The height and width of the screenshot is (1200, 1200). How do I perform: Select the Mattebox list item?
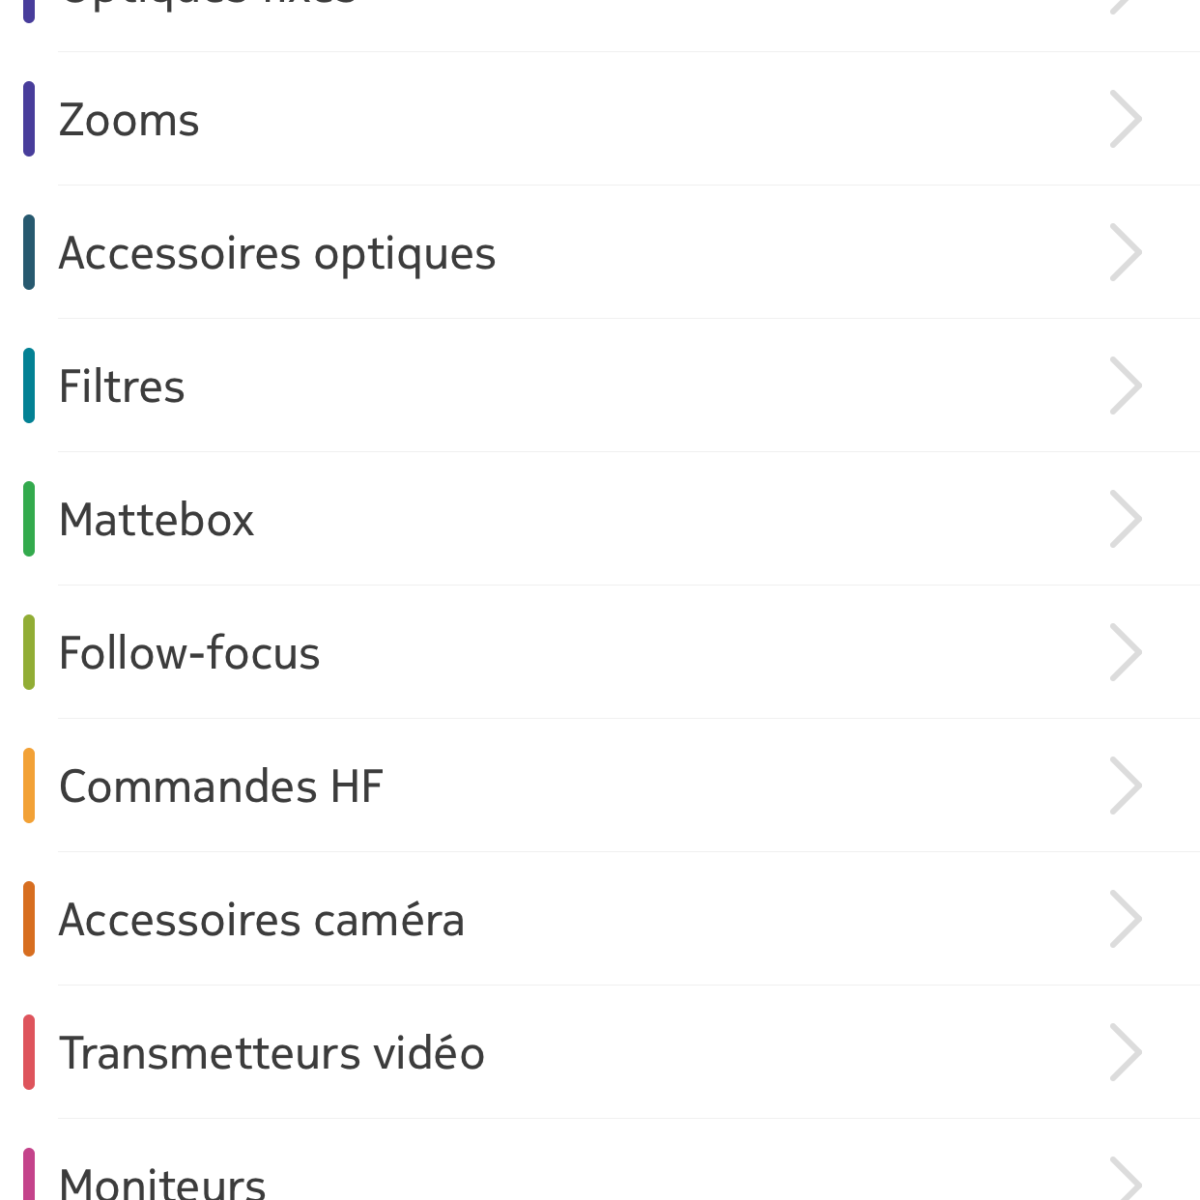coord(600,519)
